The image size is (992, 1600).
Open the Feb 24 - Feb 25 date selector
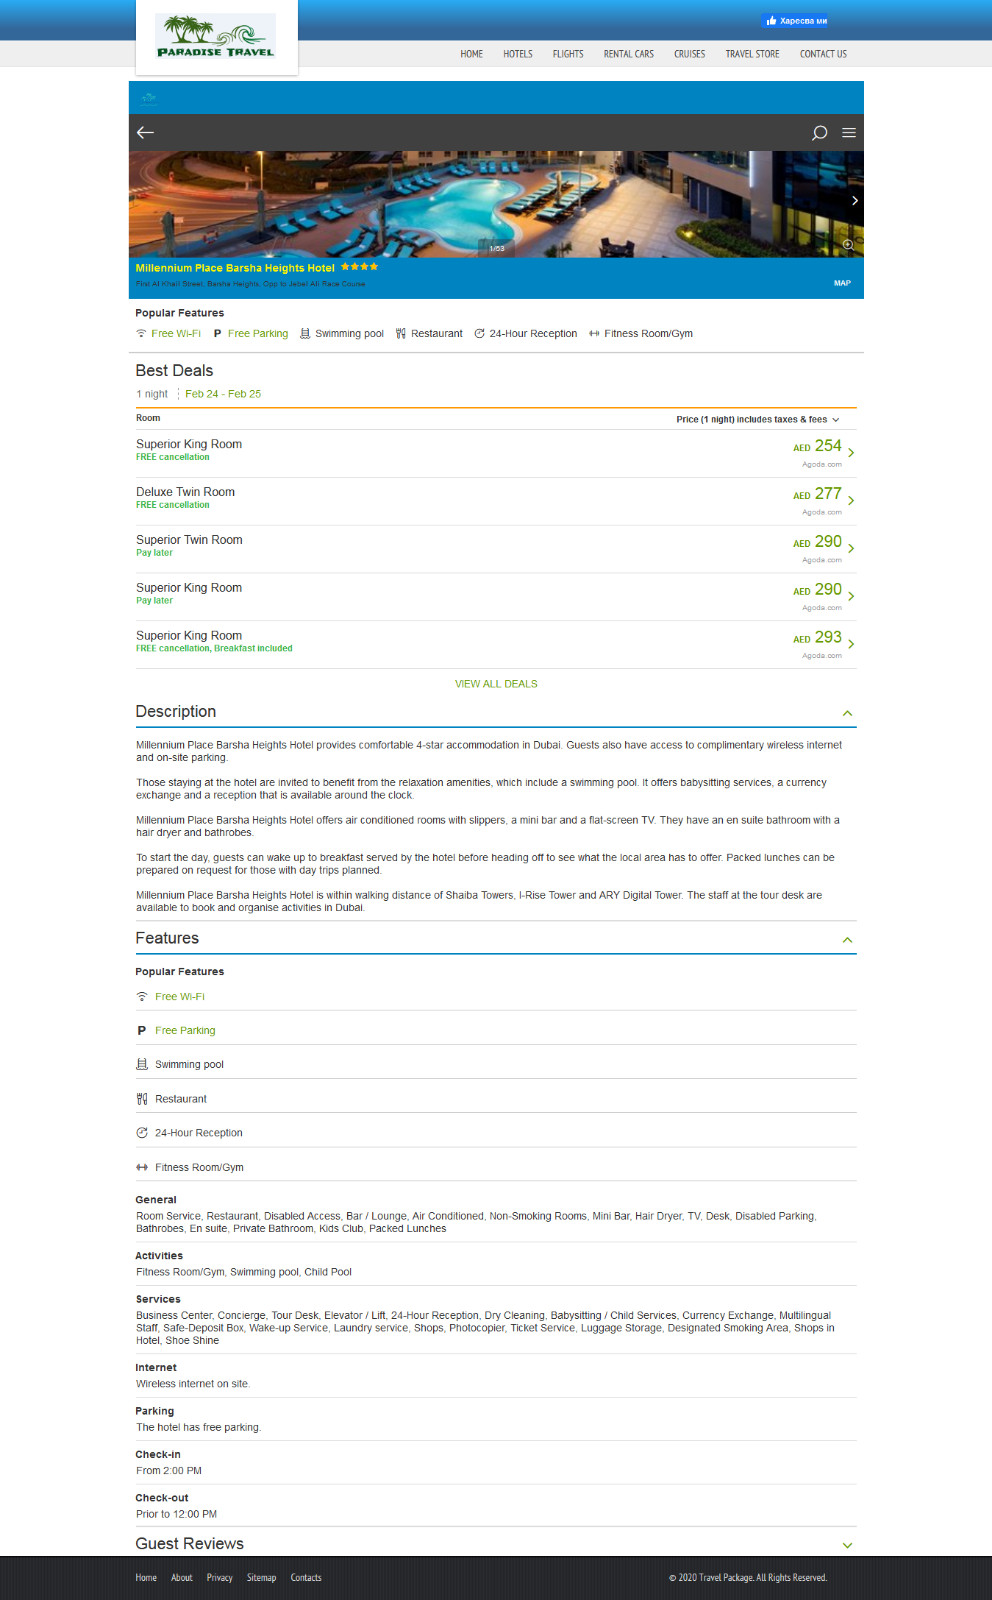pyautogui.click(x=223, y=394)
